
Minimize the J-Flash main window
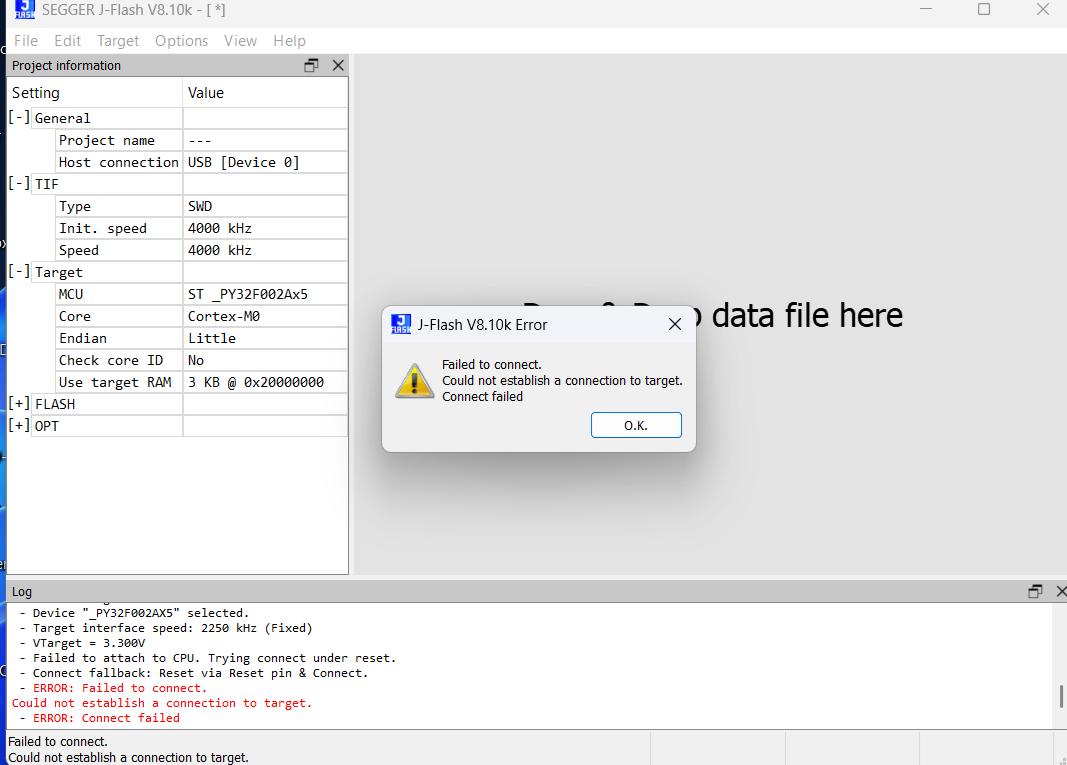coord(926,10)
